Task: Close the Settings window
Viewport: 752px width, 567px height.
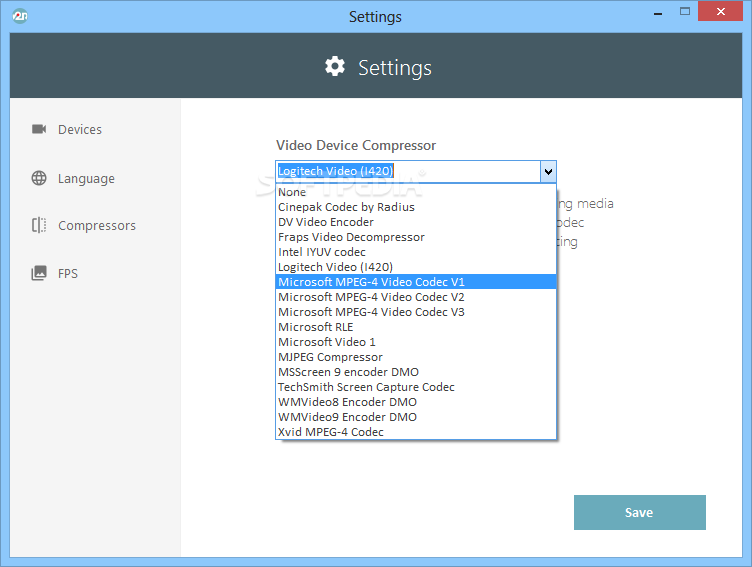Action: tap(720, 12)
